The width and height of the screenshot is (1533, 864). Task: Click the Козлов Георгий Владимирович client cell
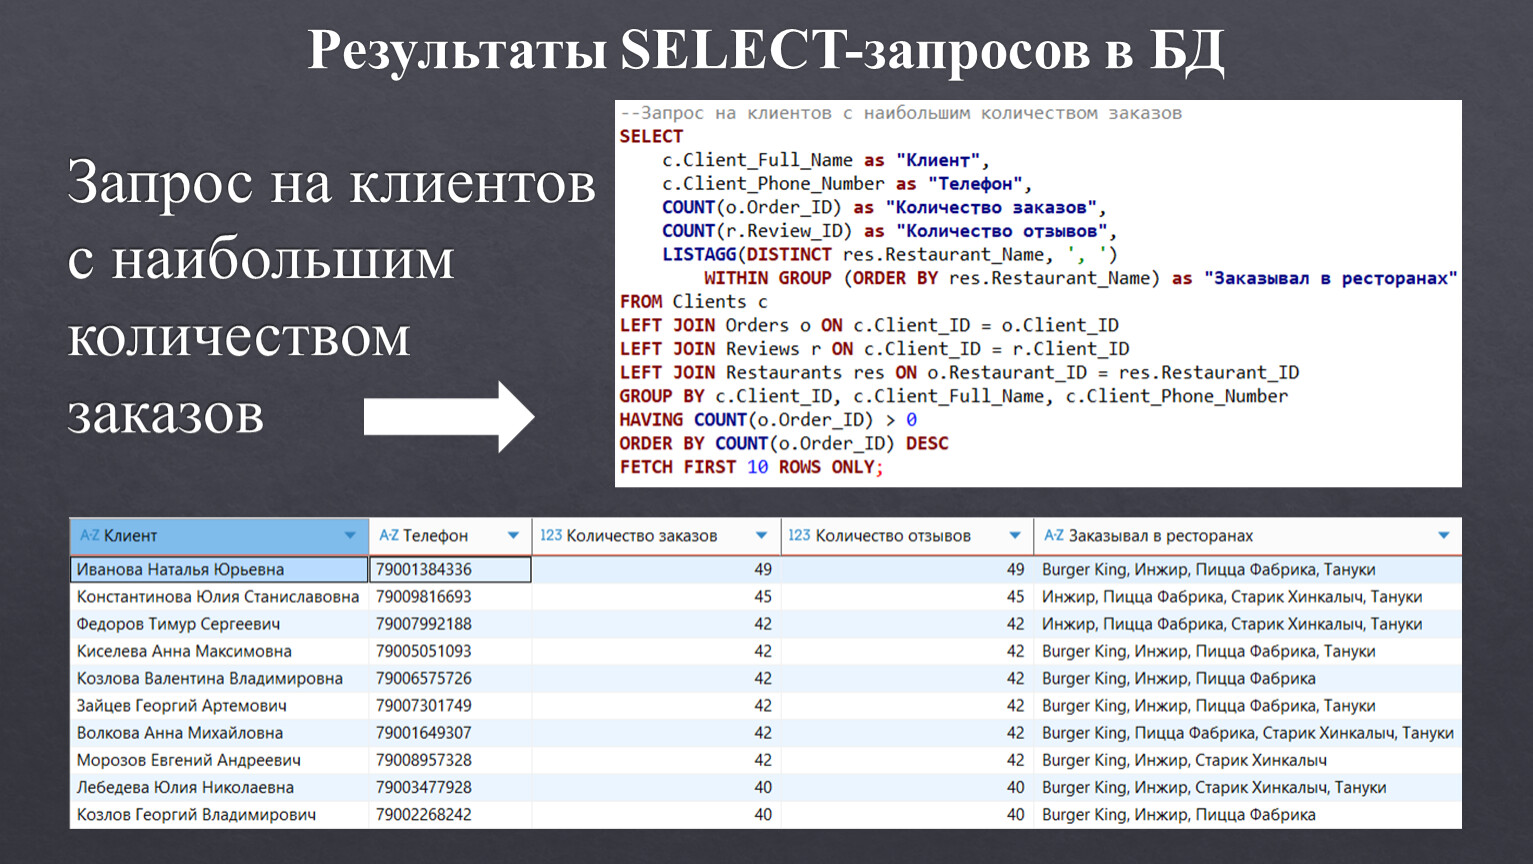(x=196, y=815)
